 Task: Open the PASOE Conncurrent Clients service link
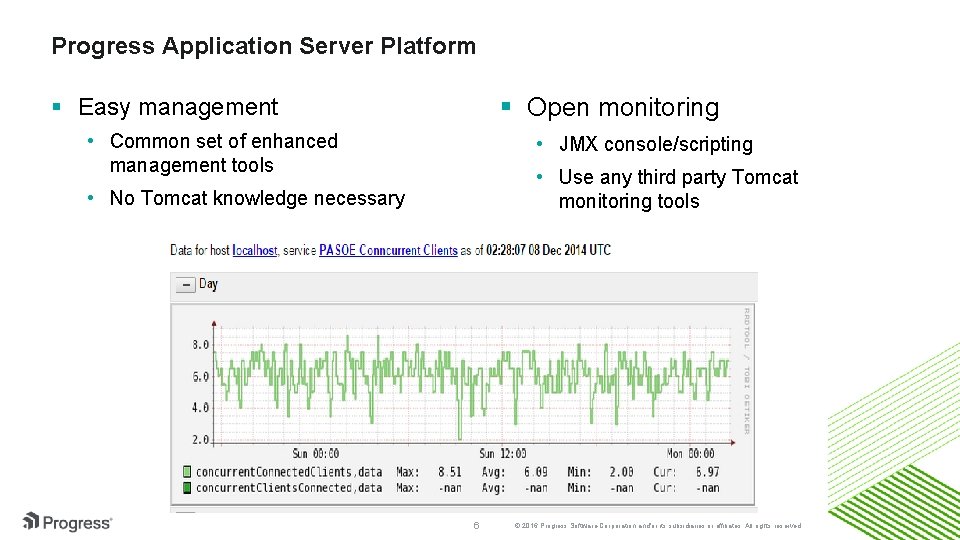[x=388, y=250]
